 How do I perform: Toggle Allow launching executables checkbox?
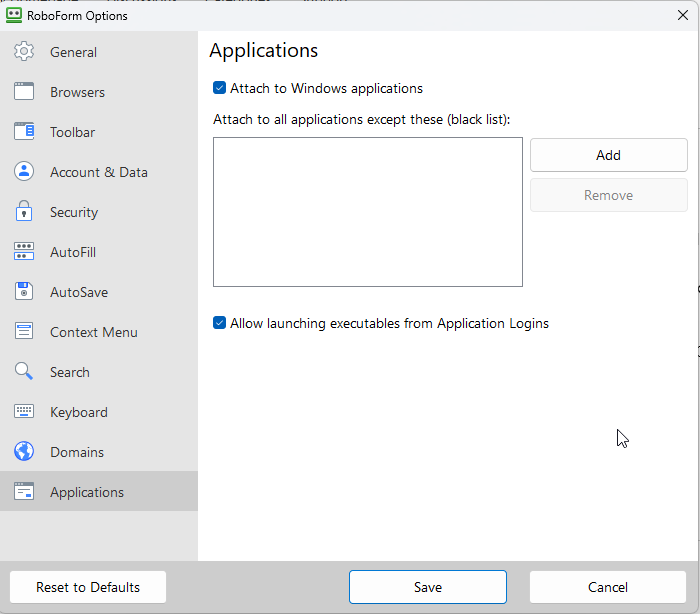click(x=220, y=323)
